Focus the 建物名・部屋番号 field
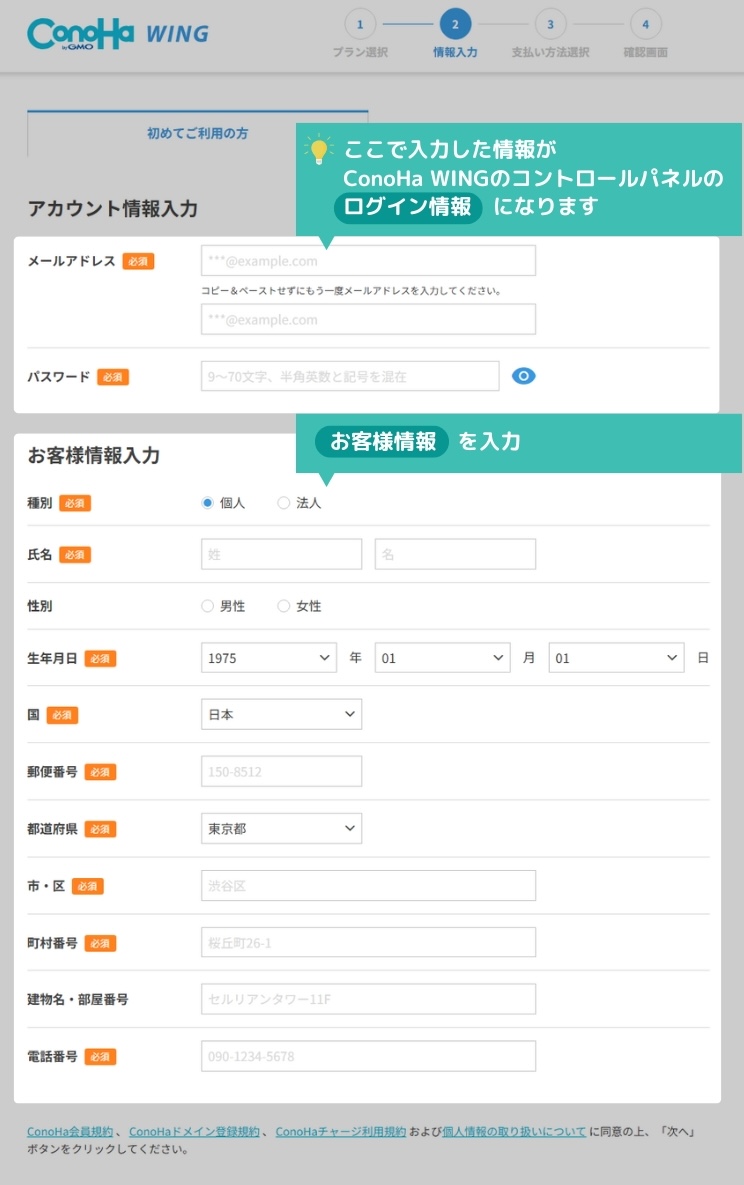Screen dimensions: 744x1185 pos(368,999)
